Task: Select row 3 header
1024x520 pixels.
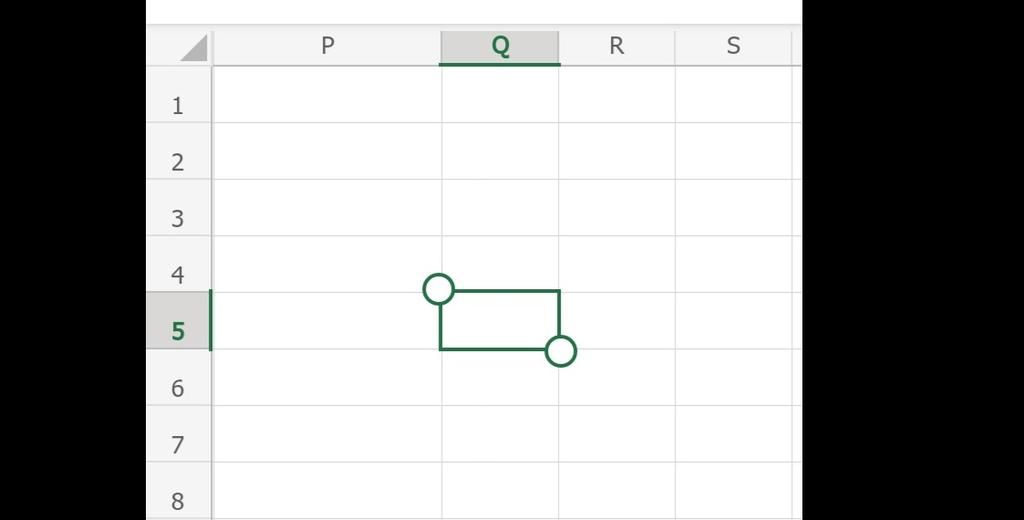Action: [x=178, y=218]
